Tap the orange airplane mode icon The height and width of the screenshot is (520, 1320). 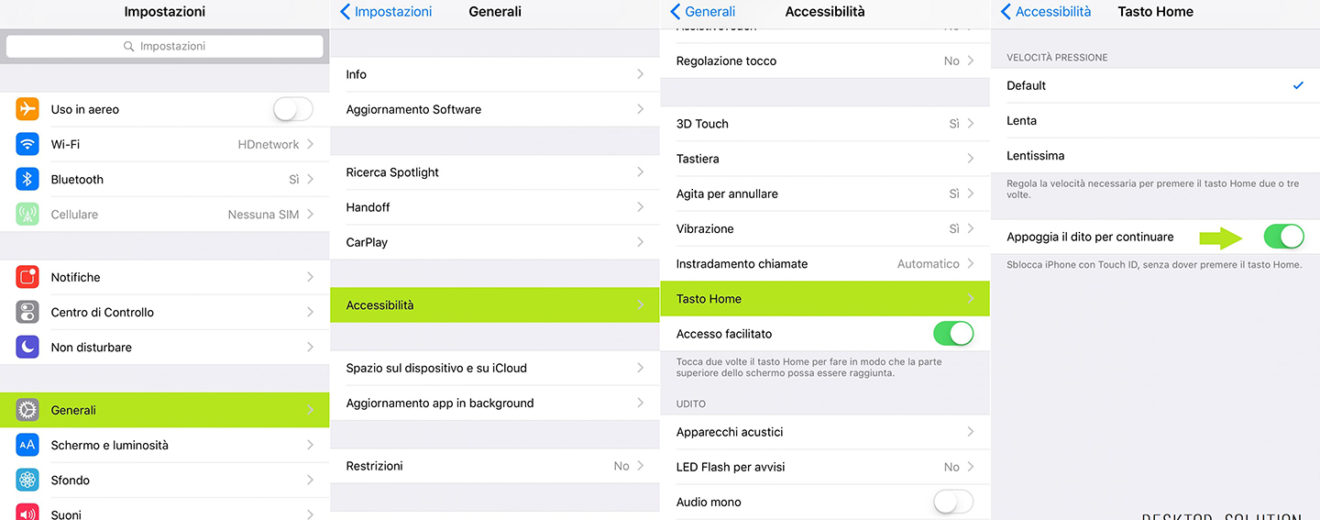click(x=28, y=109)
